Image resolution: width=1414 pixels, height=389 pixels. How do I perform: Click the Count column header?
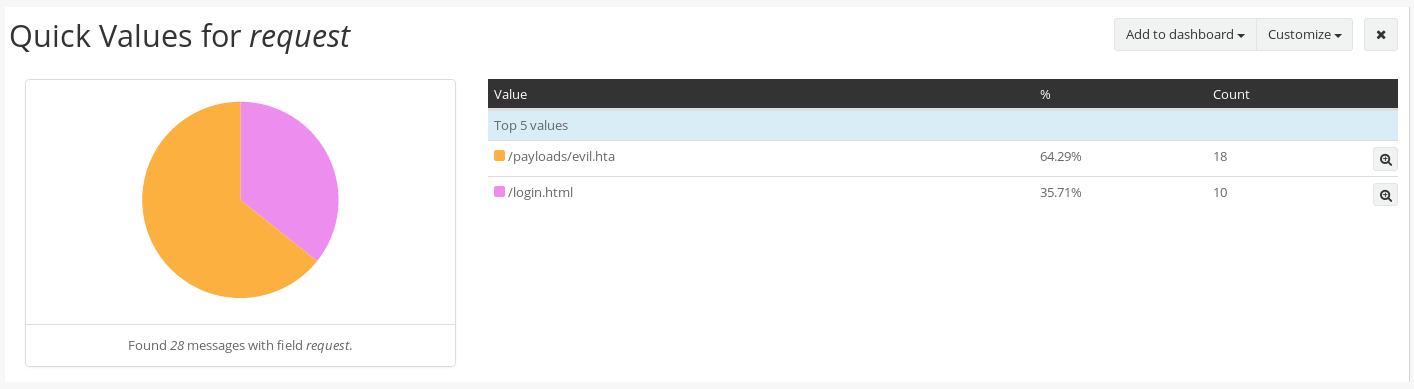pyautogui.click(x=1231, y=94)
